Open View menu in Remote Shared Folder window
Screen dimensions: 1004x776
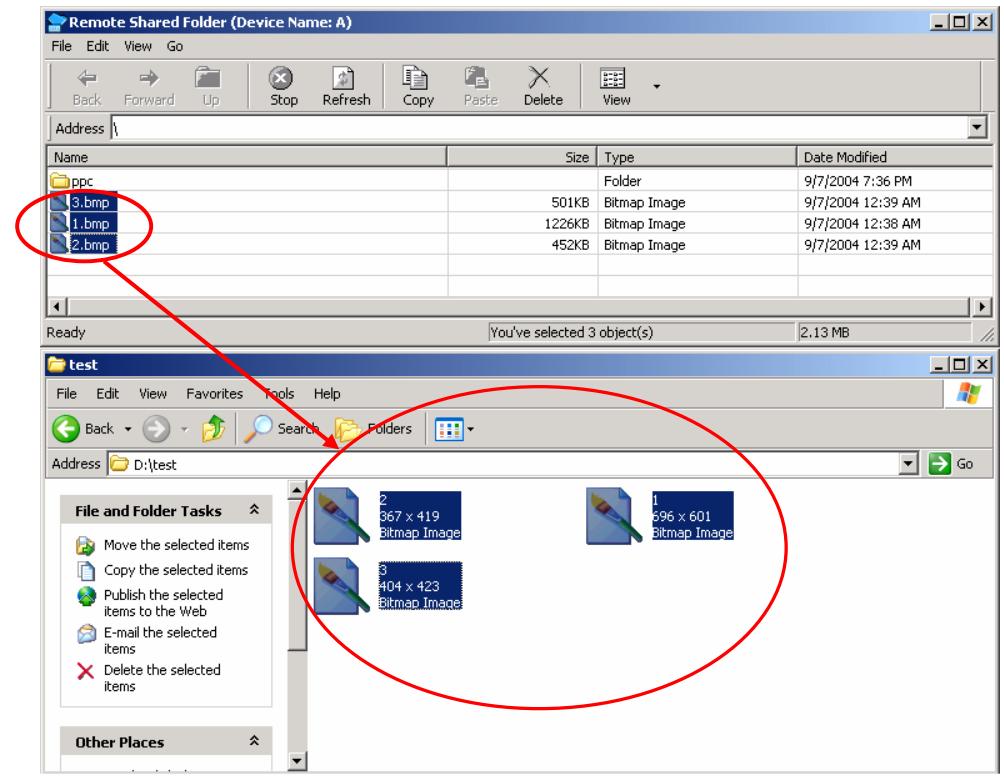point(138,46)
